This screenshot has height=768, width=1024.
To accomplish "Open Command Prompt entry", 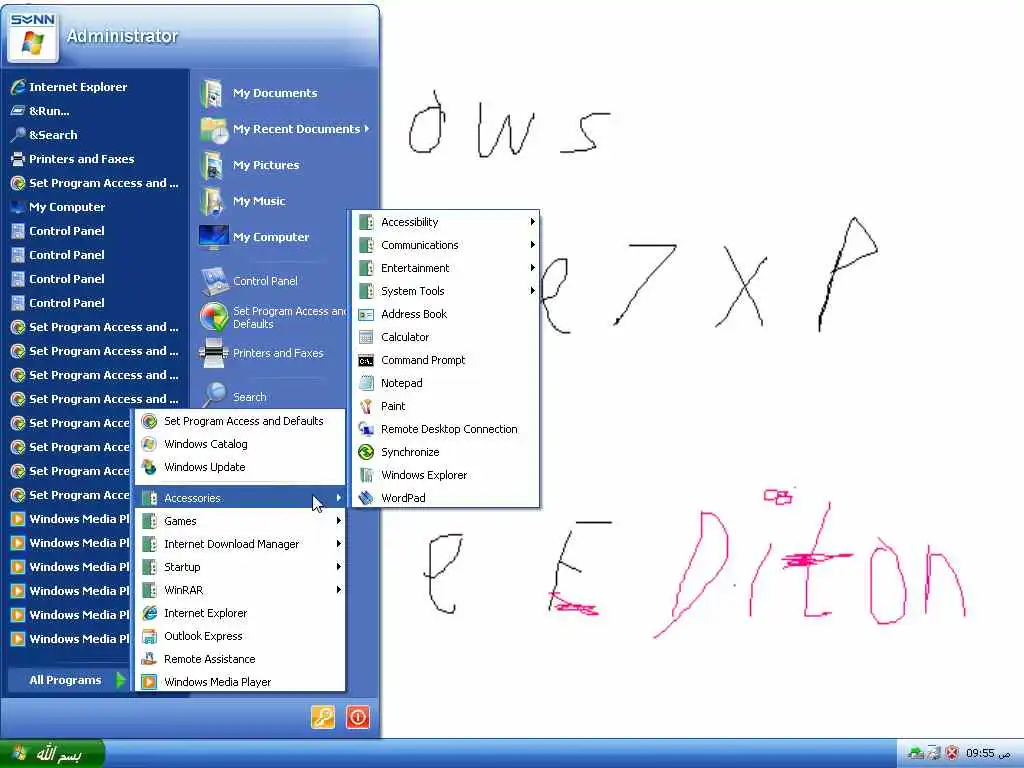I will click(x=445, y=360).
